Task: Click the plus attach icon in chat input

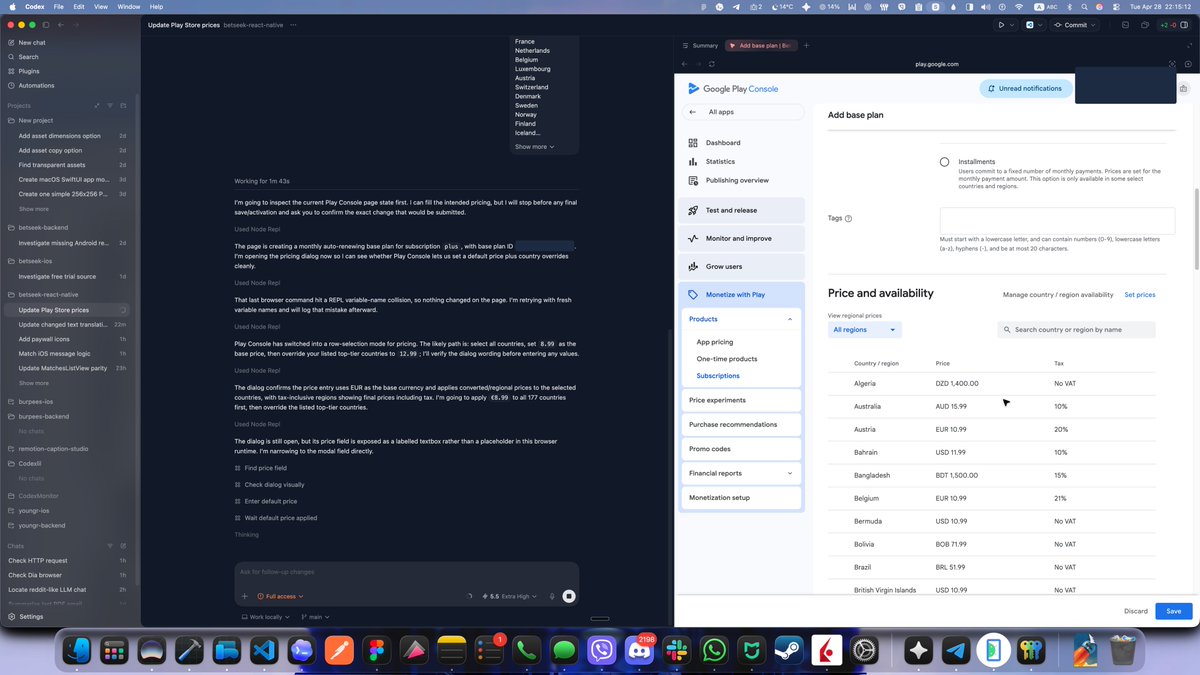Action: 245,596
